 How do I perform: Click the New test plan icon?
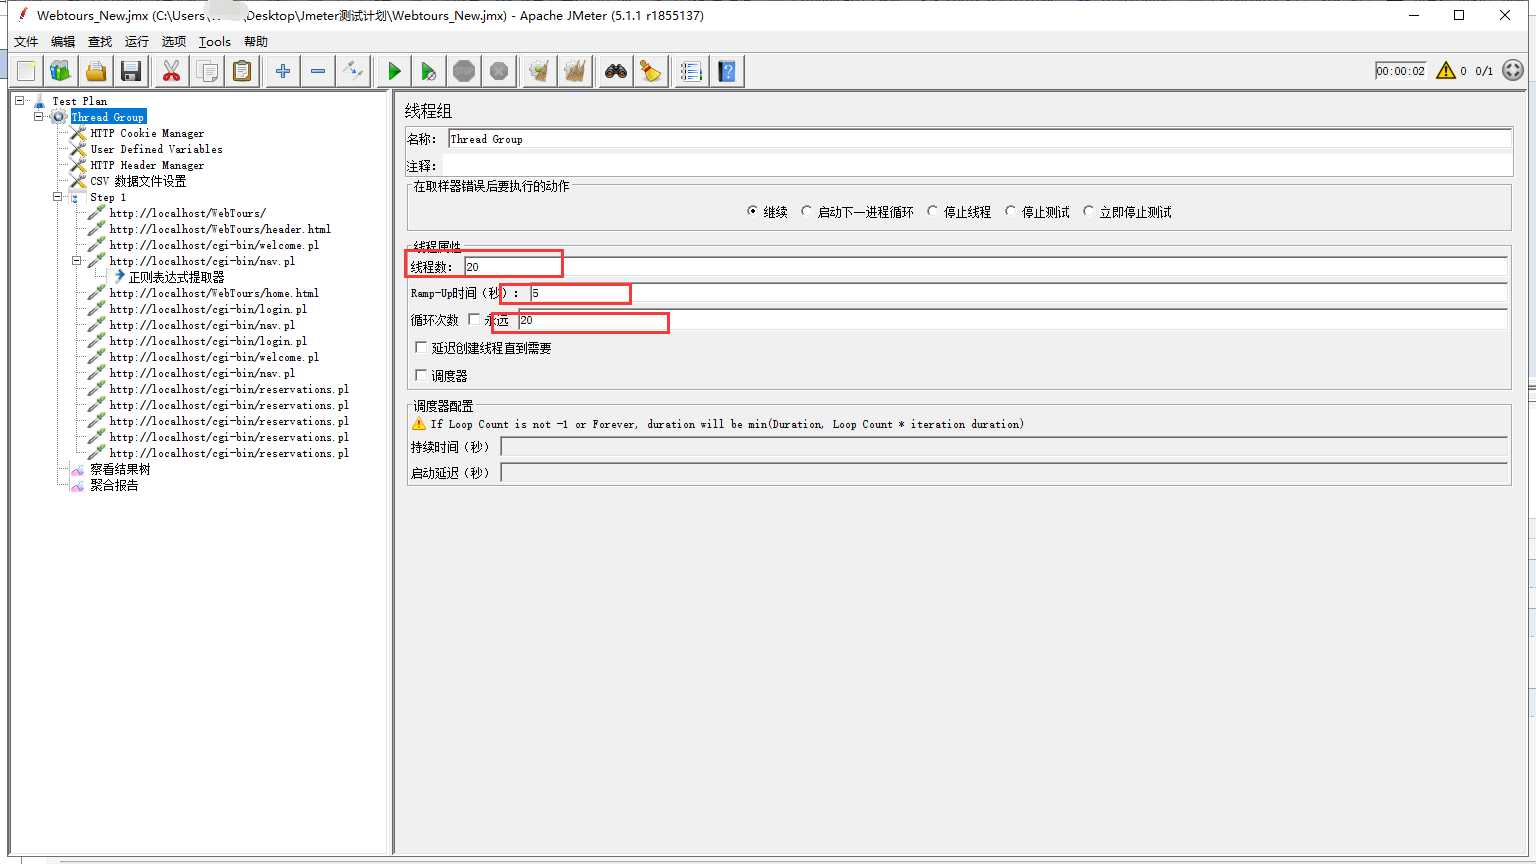click(26, 71)
